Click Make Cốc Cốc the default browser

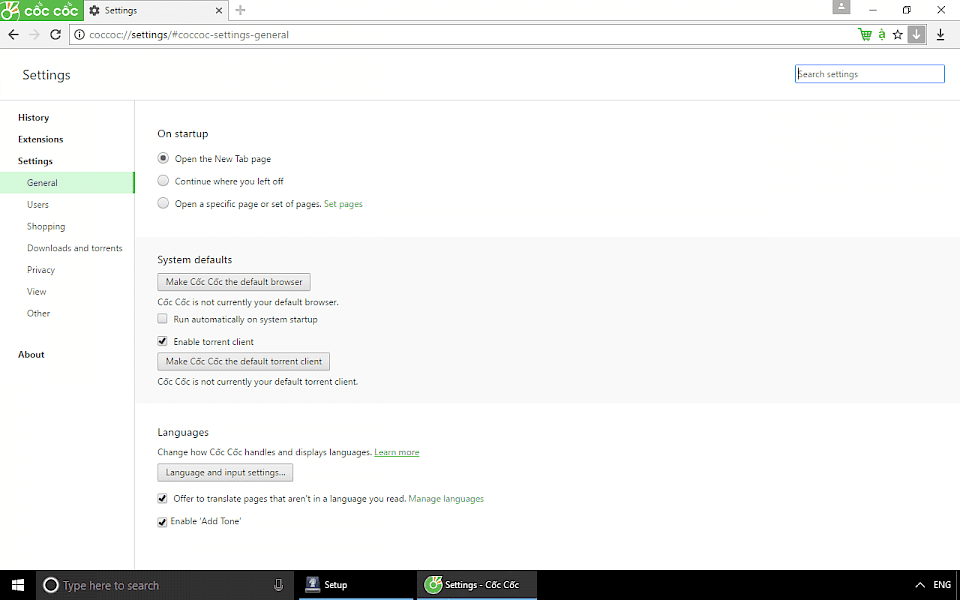(x=234, y=282)
